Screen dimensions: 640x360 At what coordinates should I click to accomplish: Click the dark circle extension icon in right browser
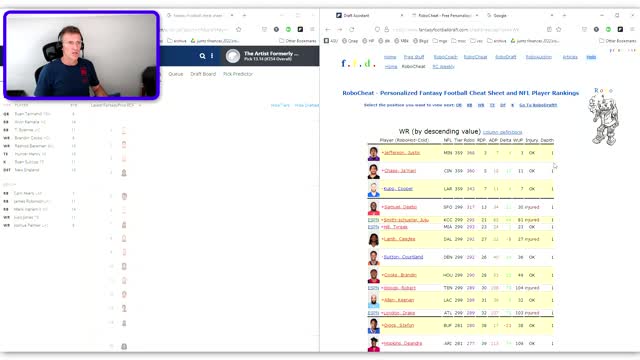coord(596,29)
